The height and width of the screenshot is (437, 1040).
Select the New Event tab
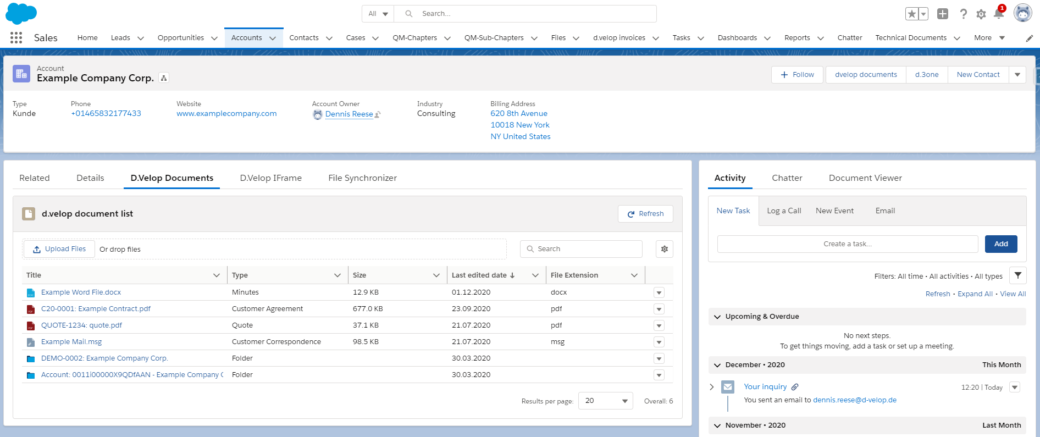834,211
